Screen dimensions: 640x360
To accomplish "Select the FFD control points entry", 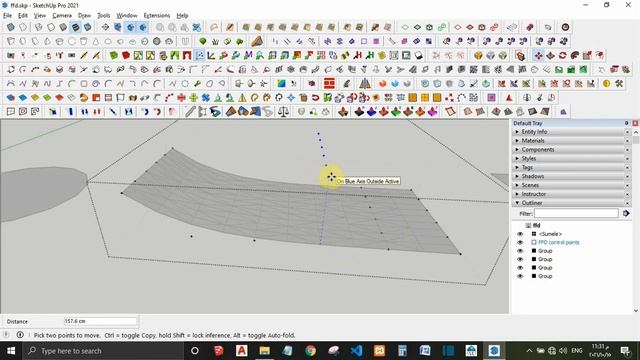I will pyautogui.click(x=559, y=242).
